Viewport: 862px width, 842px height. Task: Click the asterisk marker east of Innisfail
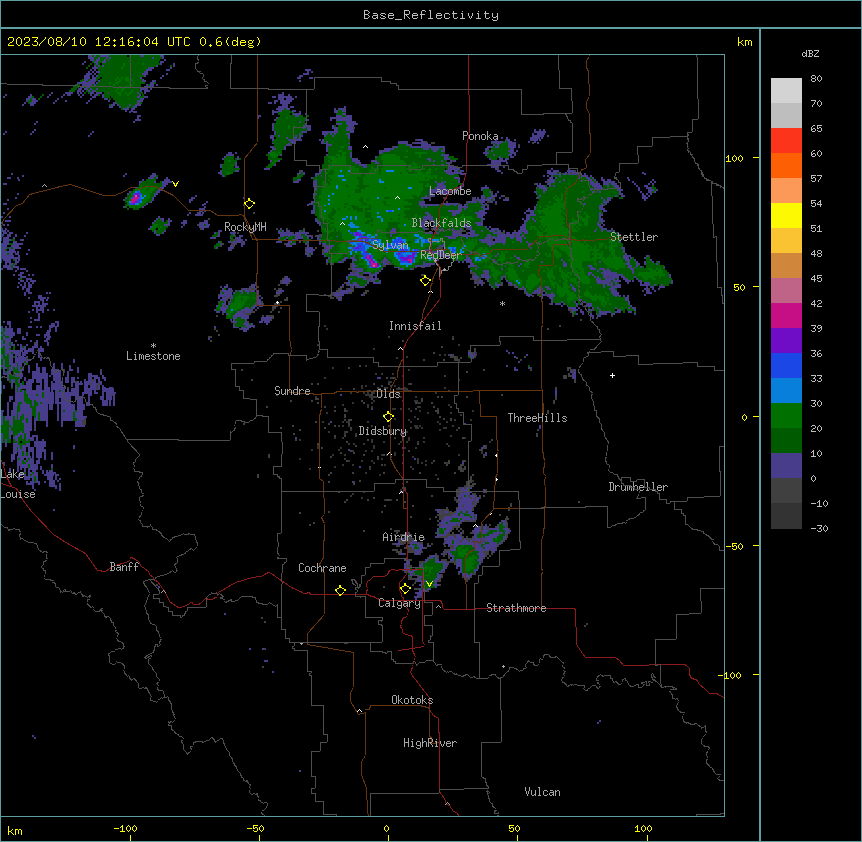tap(502, 303)
